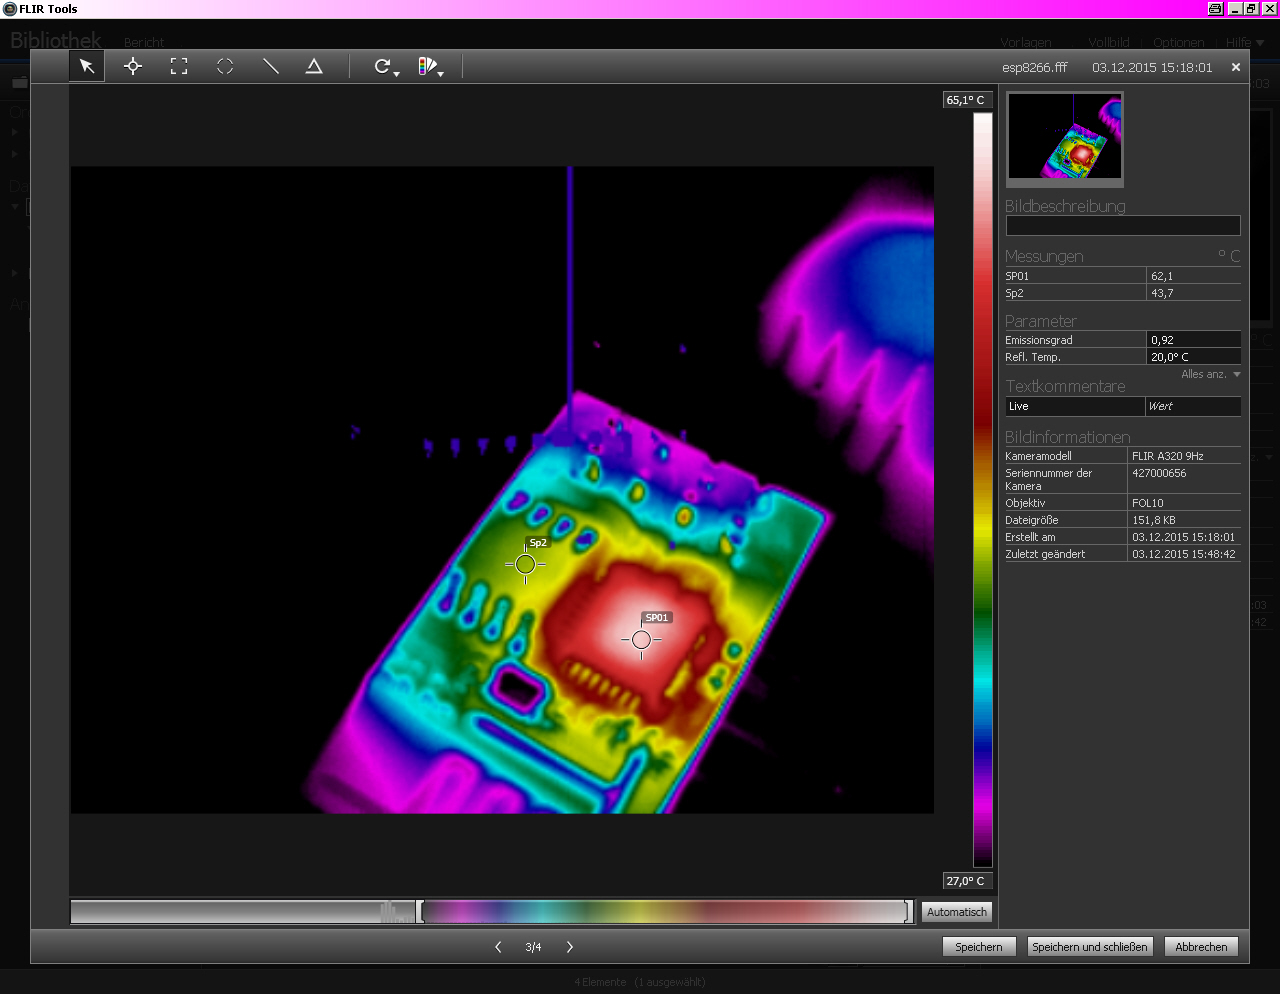1280x994 pixels.
Task: Save the image with Speichern
Action: click(979, 947)
